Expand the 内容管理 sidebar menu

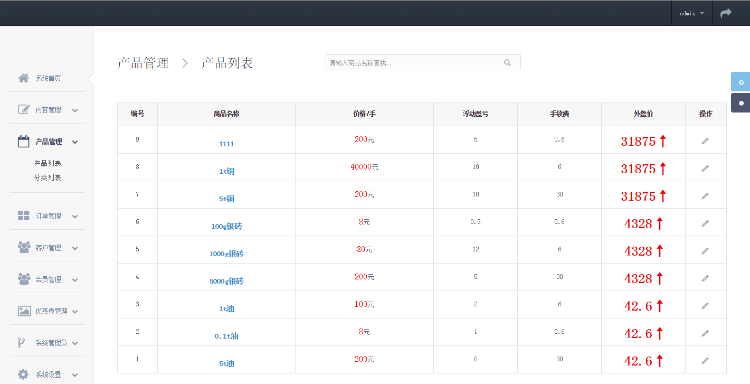click(47, 110)
